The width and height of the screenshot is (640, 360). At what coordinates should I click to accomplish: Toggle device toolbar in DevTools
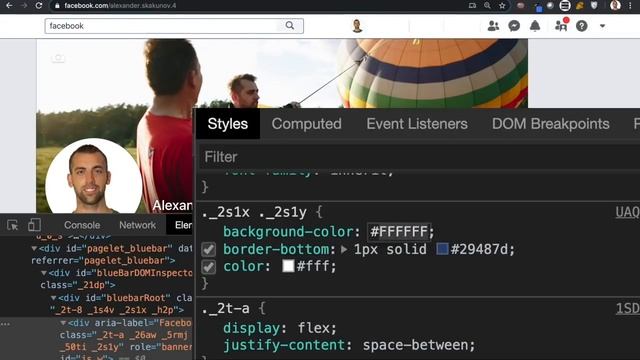[x=34, y=224]
